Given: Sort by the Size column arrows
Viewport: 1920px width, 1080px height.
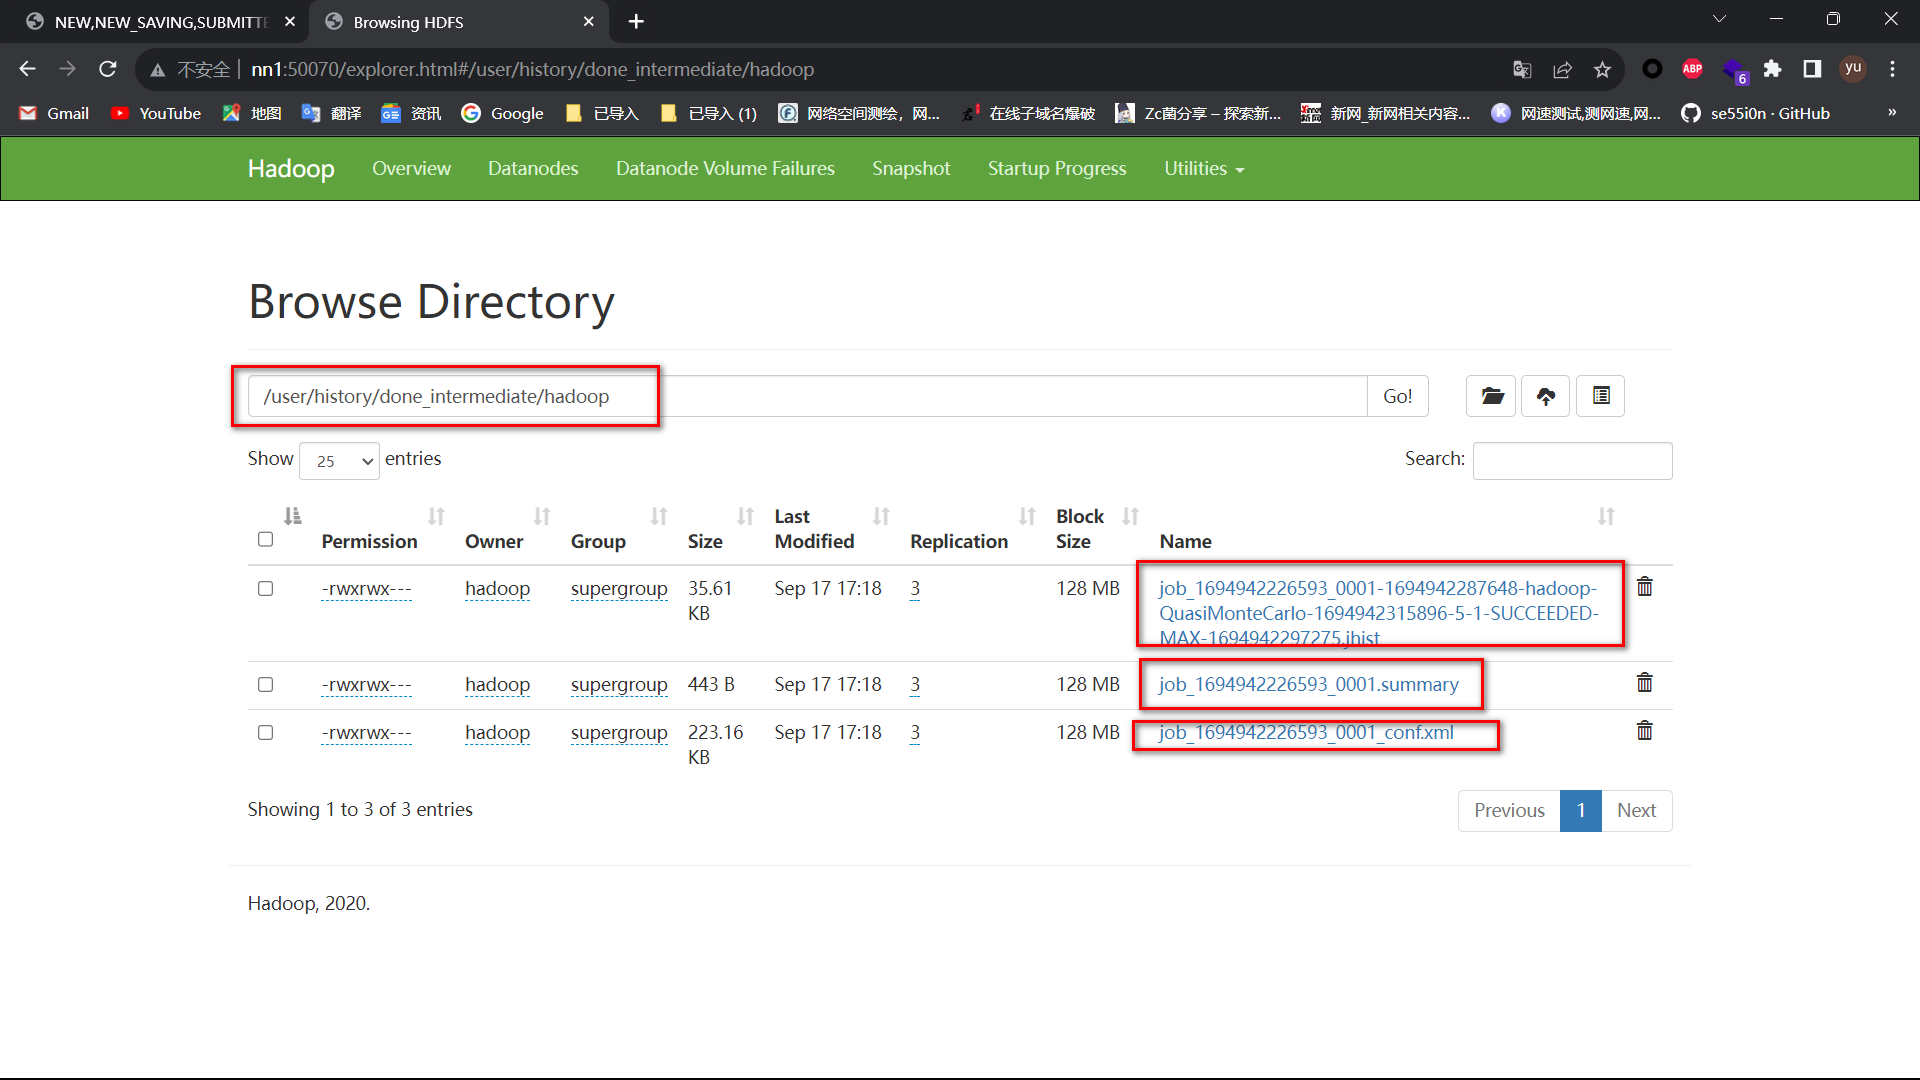Looking at the screenshot, I should coord(745,516).
